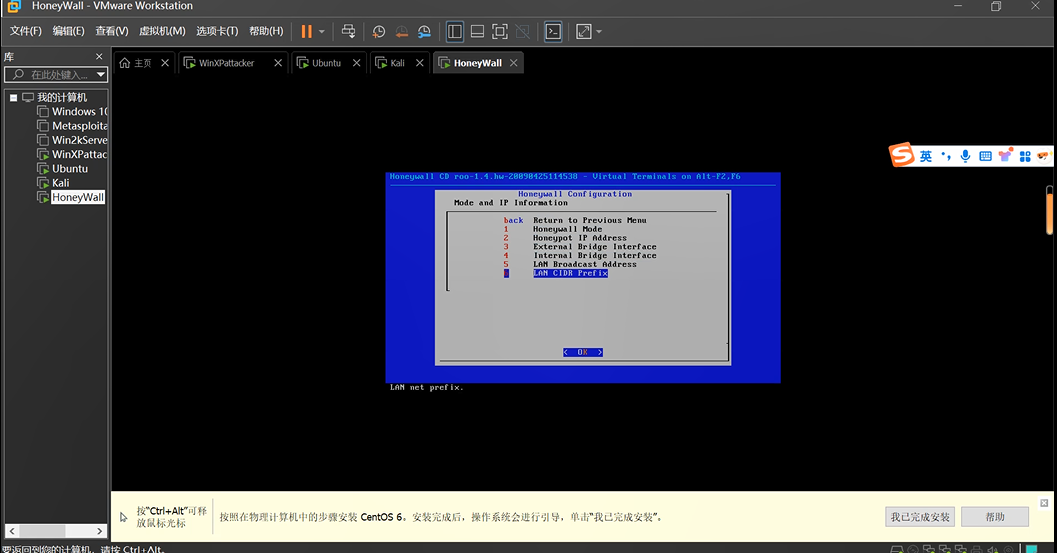Select 我的计算机 in the library tree
This screenshot has height=553, width=1057.
click(62, 98)
